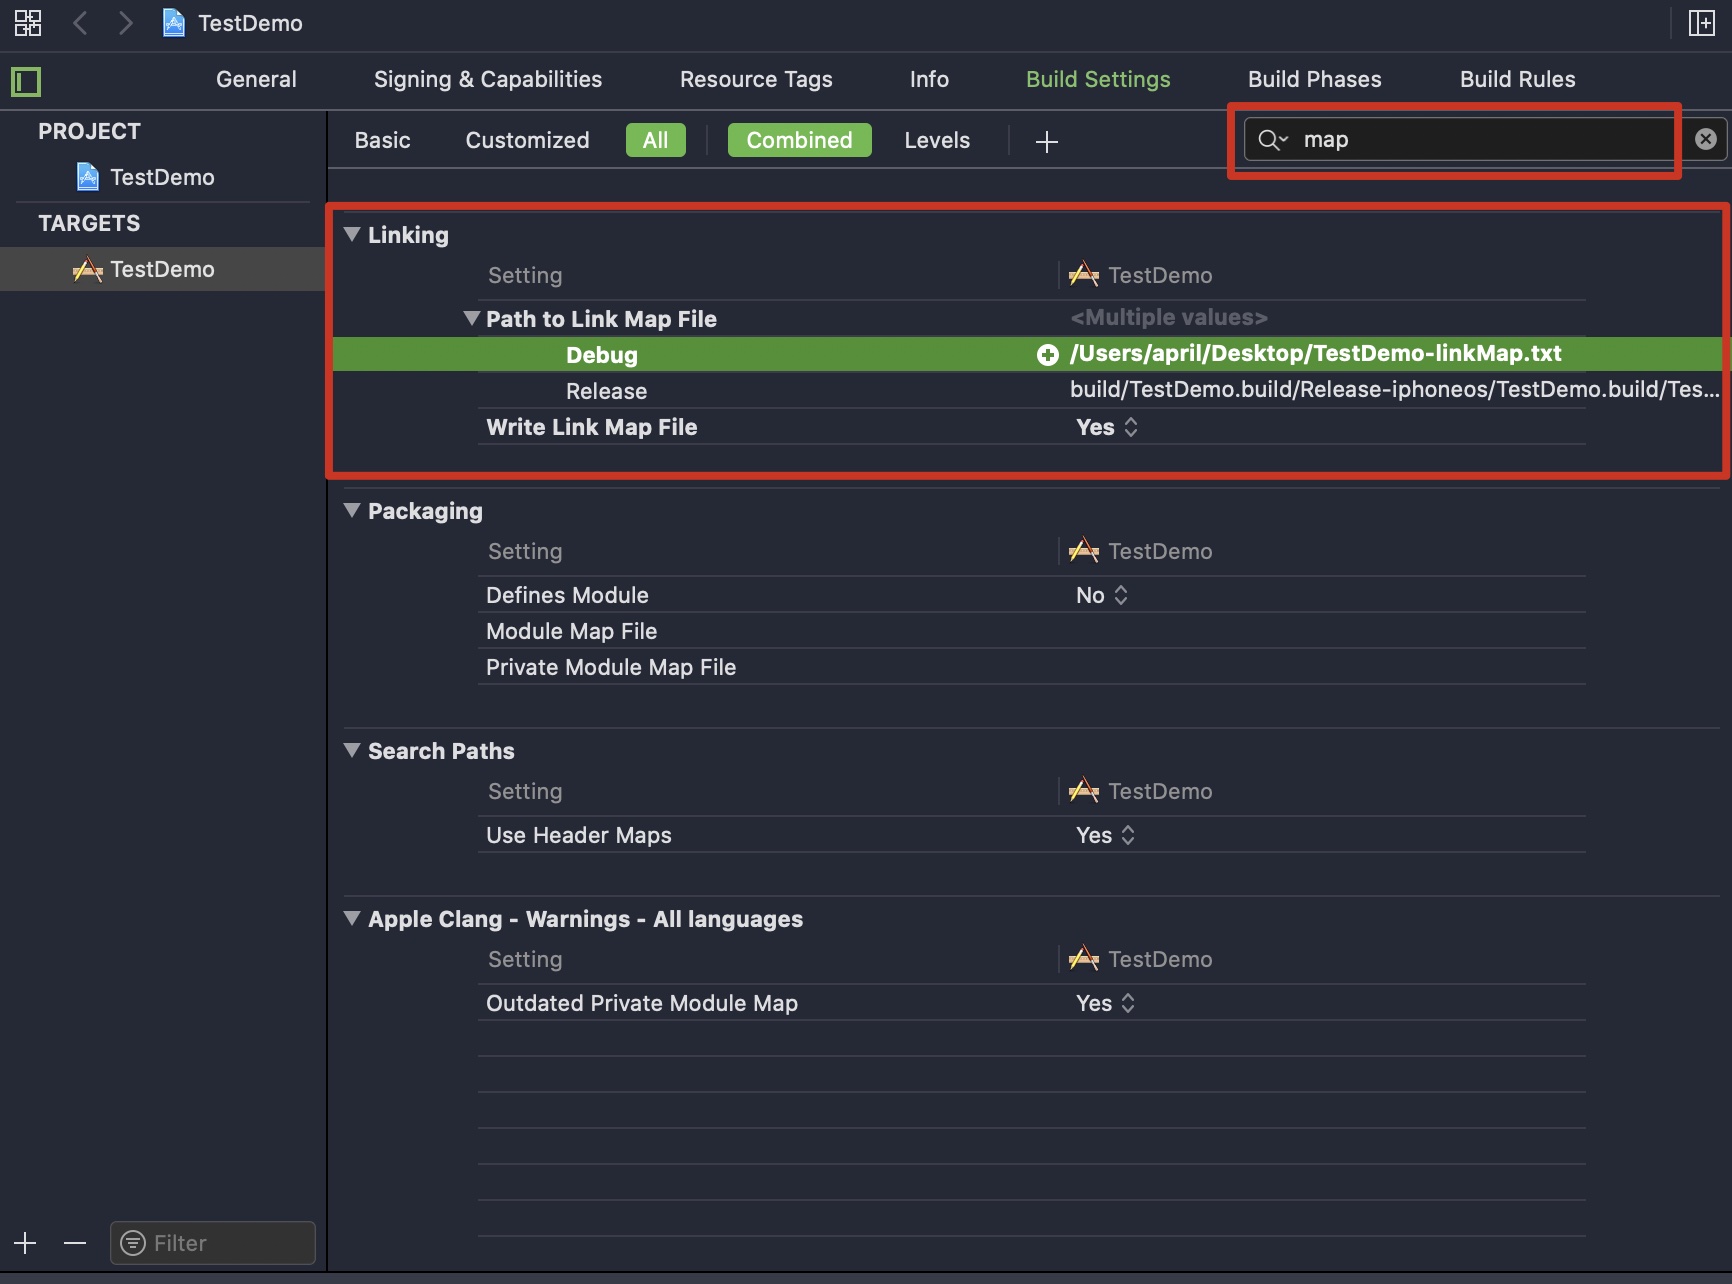Click the TestDemo app icon in the Apple Clang header
This screenshot has height=1284, width=1732.
click(1084, 958)
